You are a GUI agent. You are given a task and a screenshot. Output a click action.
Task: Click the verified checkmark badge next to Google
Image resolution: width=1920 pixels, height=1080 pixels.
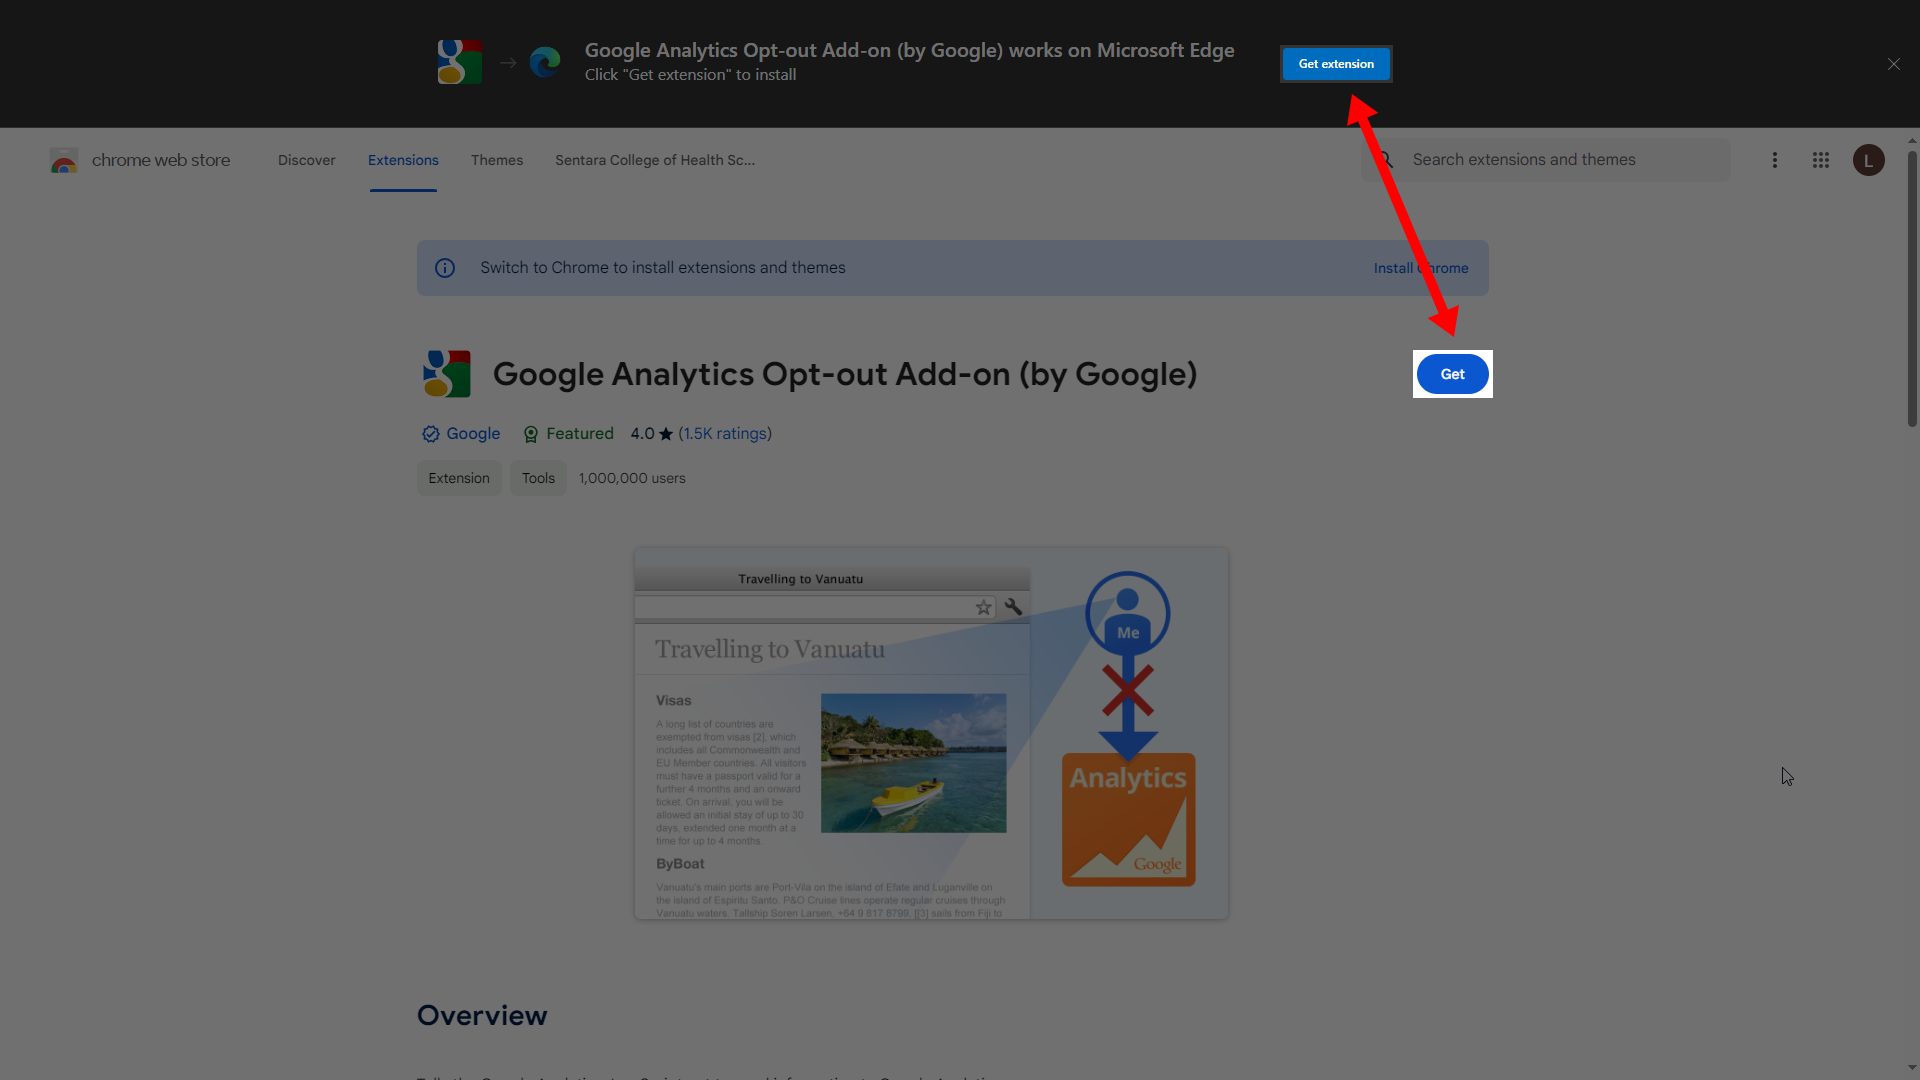tap(431, 434)
